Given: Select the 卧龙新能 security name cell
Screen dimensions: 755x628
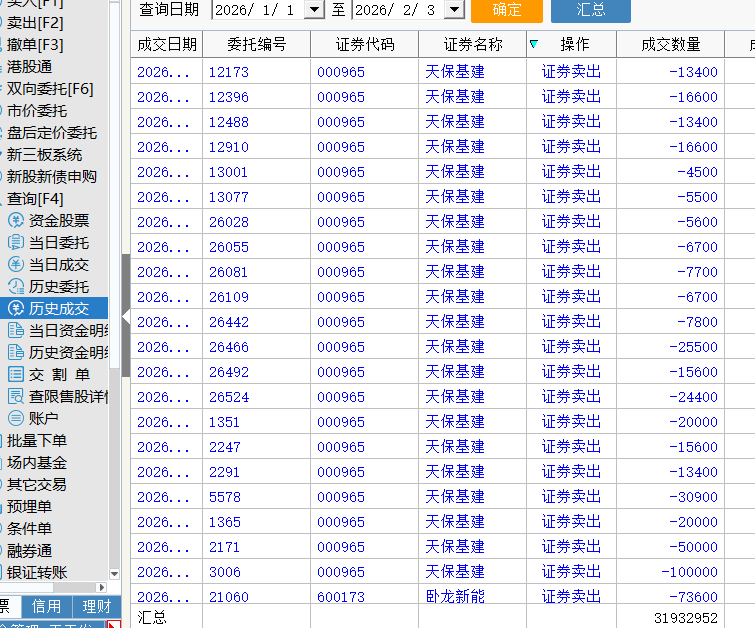Looking at the screenshot, I should pos(472,596).
